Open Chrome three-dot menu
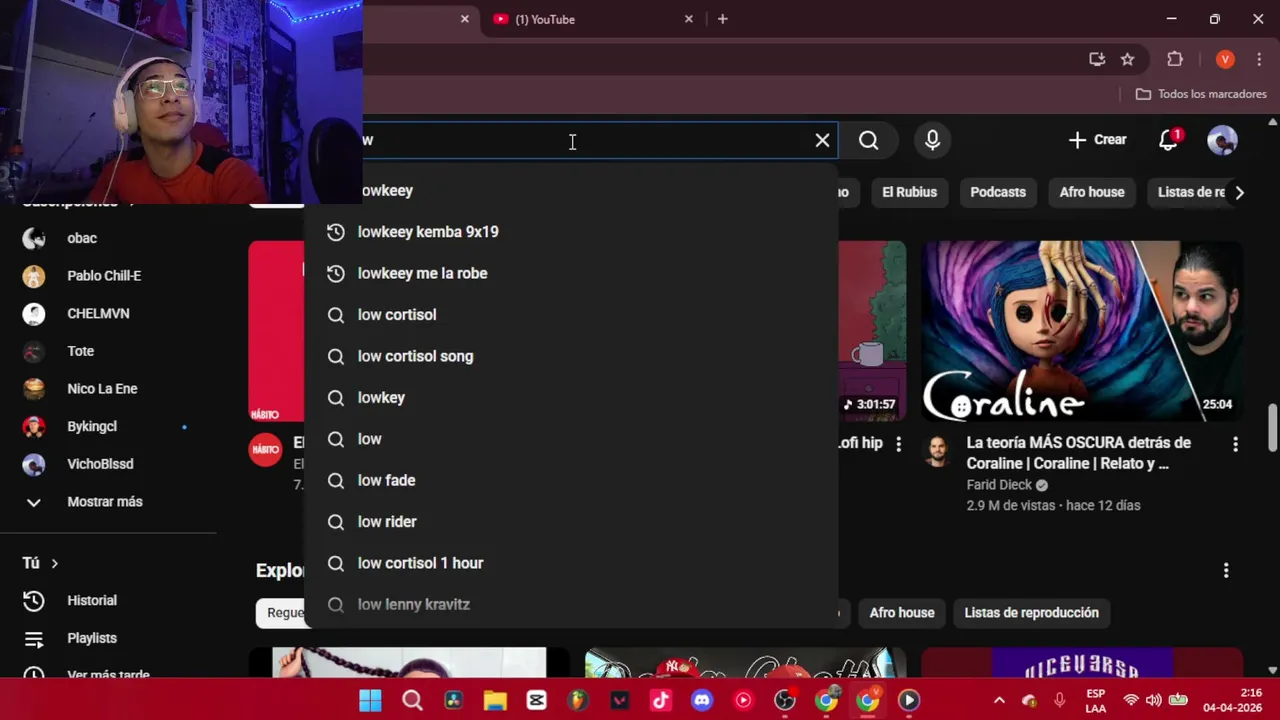 click(x=1259, y=59)
